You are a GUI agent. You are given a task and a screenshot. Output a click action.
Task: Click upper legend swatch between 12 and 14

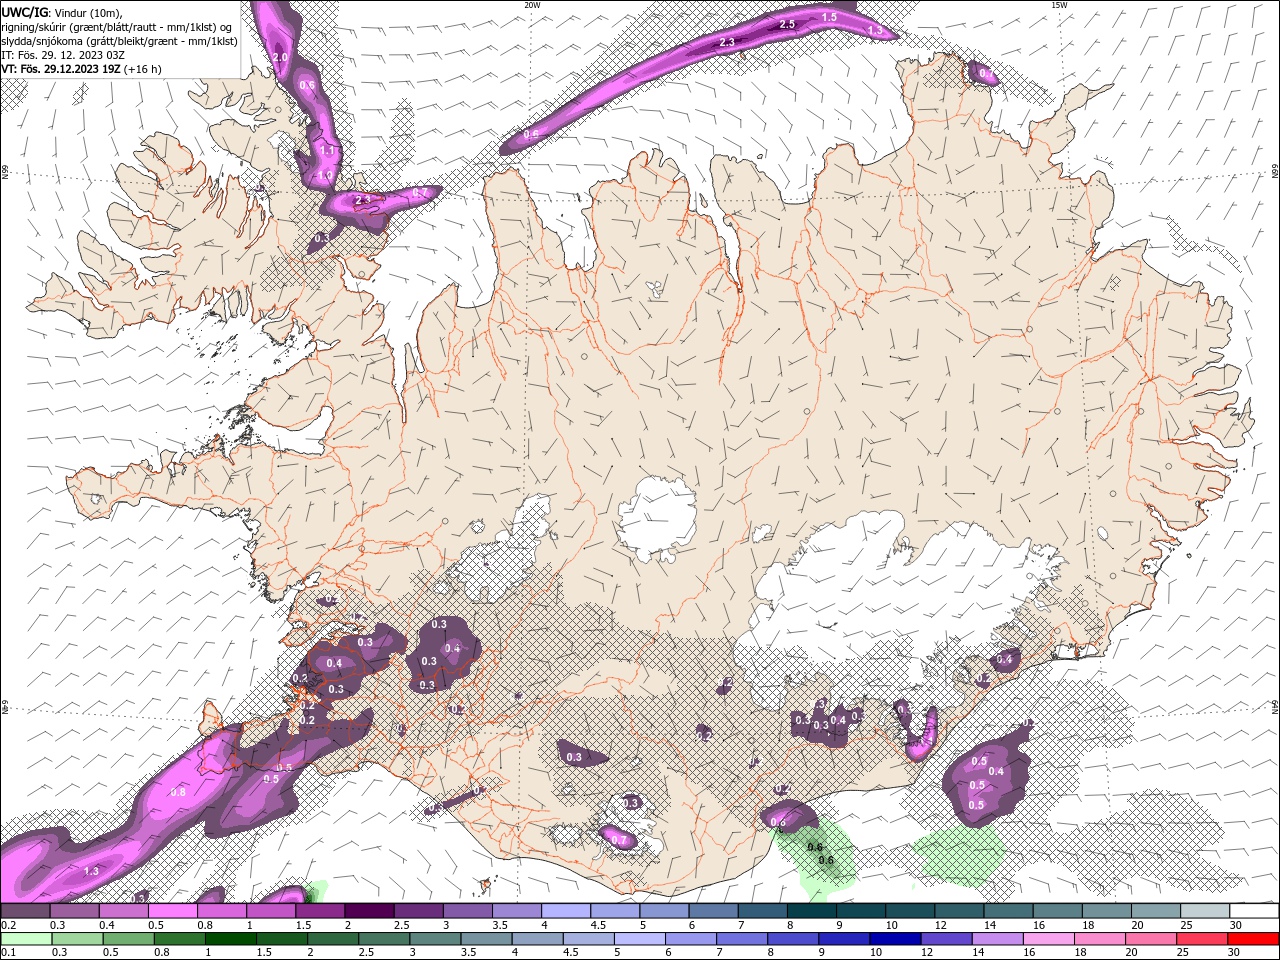point(960,911)
